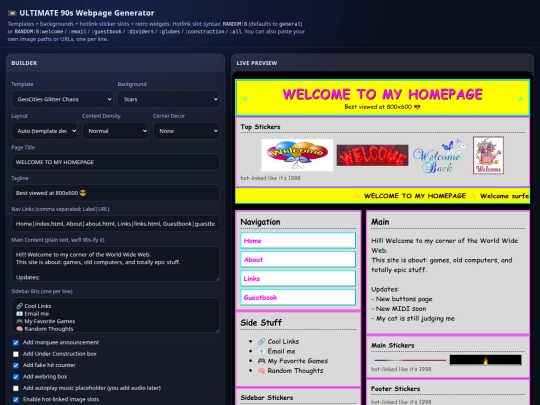Open the Home nav link in preview

298,240
